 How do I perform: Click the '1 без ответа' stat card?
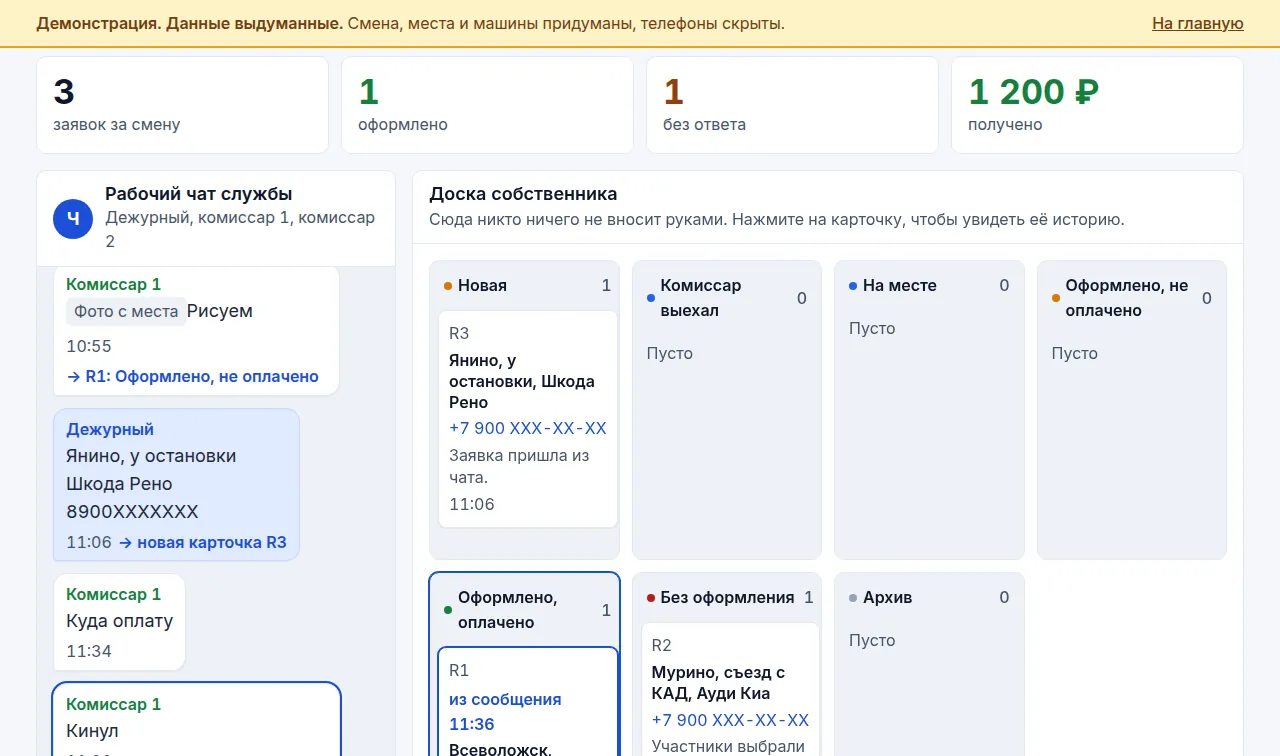click(792, 105)
